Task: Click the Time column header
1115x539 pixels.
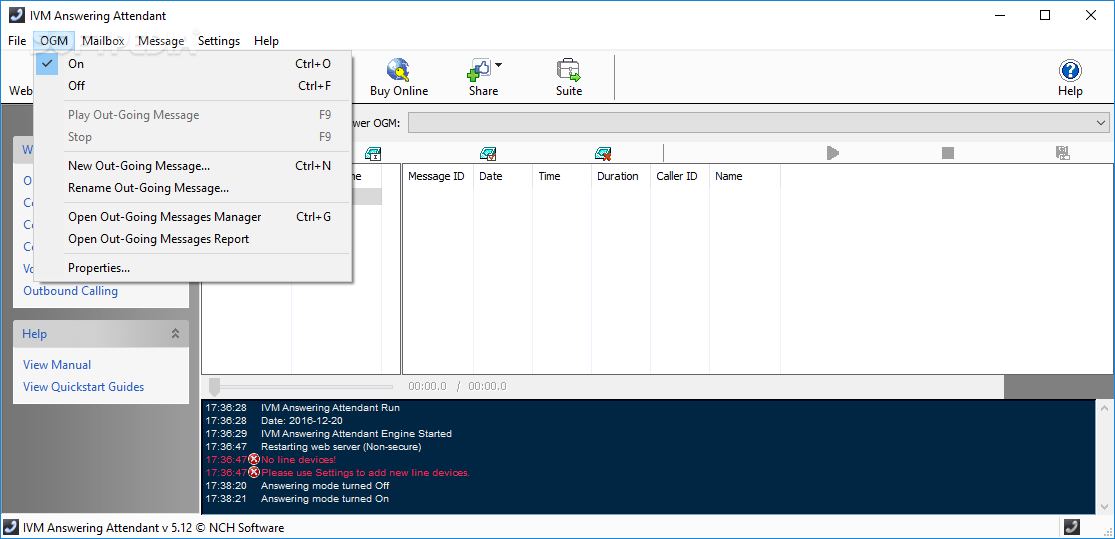Action: click(x=562, y=176)
